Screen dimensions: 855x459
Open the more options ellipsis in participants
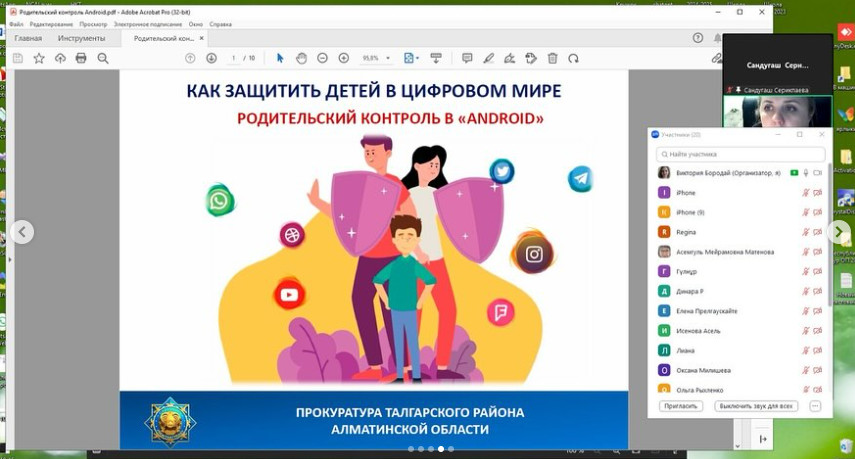pyautogui.click(x=815, y=406)
